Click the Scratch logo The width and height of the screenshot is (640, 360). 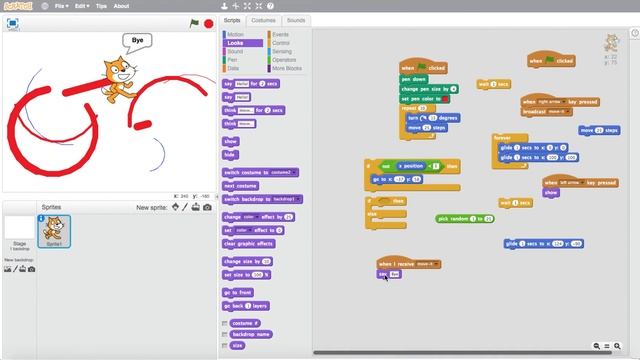(x=18, y=6)
